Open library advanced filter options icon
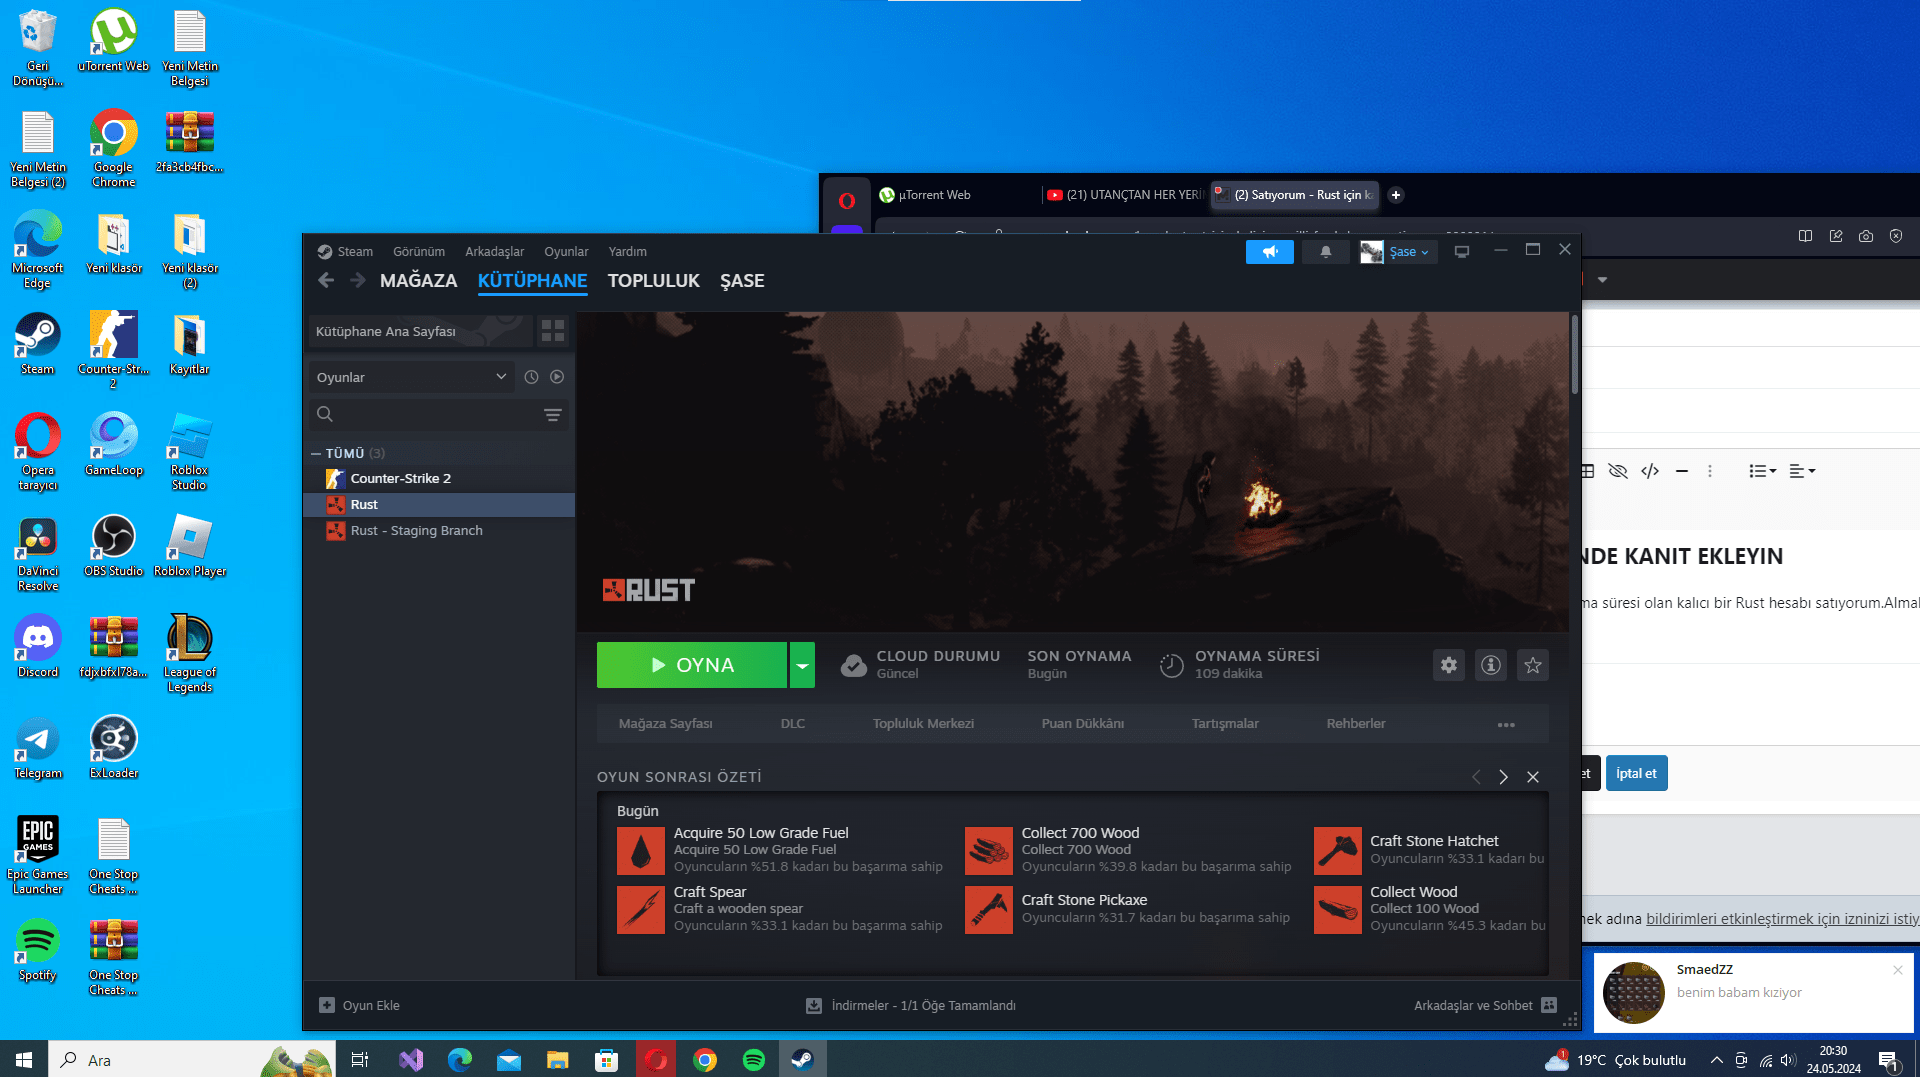 pyautogui.click(x=552, y=415)
